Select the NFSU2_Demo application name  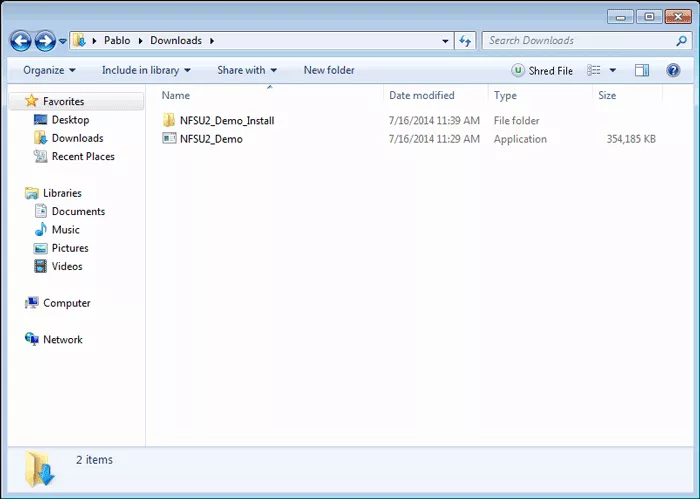[x=211, y=139]
